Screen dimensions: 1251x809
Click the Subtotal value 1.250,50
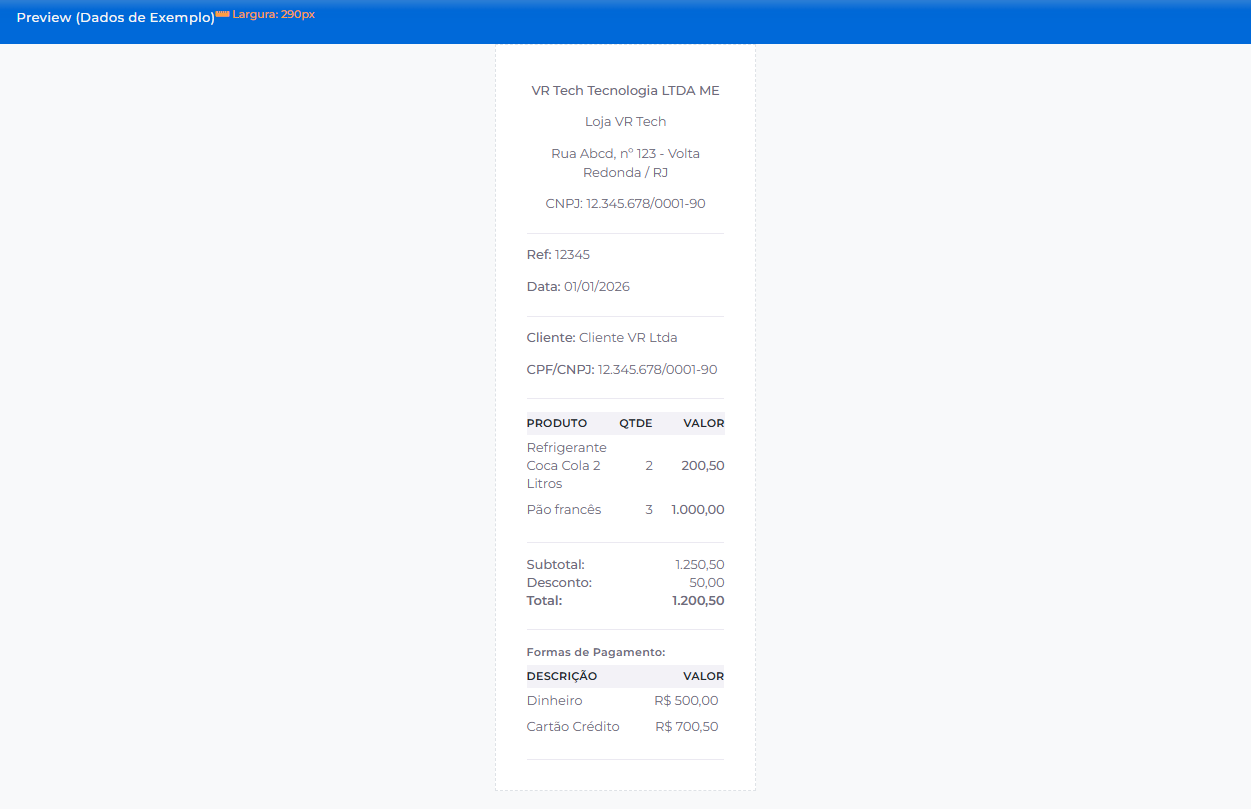699,565
